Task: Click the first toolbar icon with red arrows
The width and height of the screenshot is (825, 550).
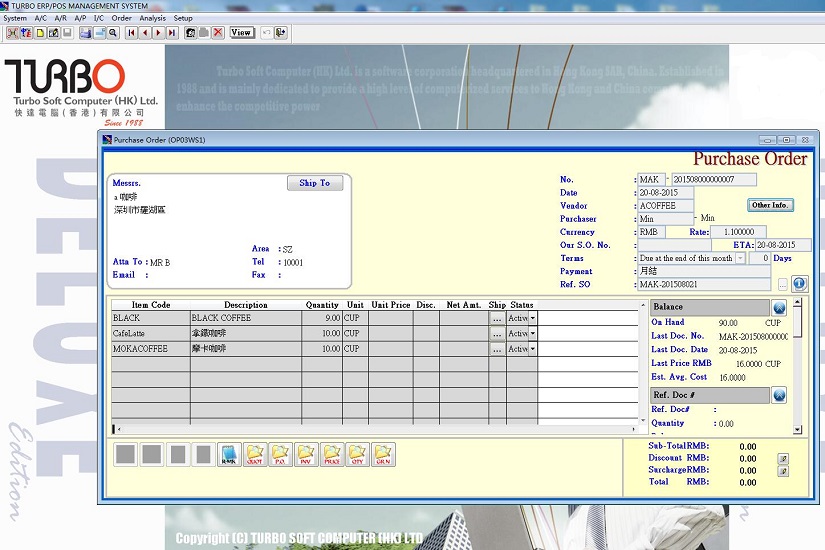Action: pyautogui.click(x=12, y=33)
